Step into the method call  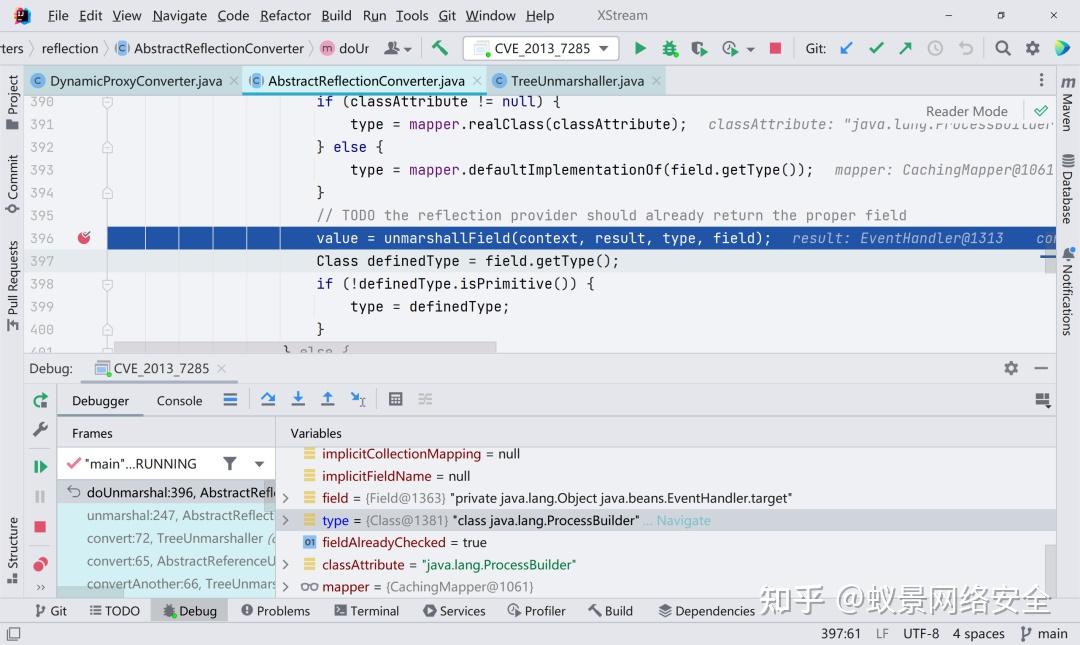[x=298, y=399]
